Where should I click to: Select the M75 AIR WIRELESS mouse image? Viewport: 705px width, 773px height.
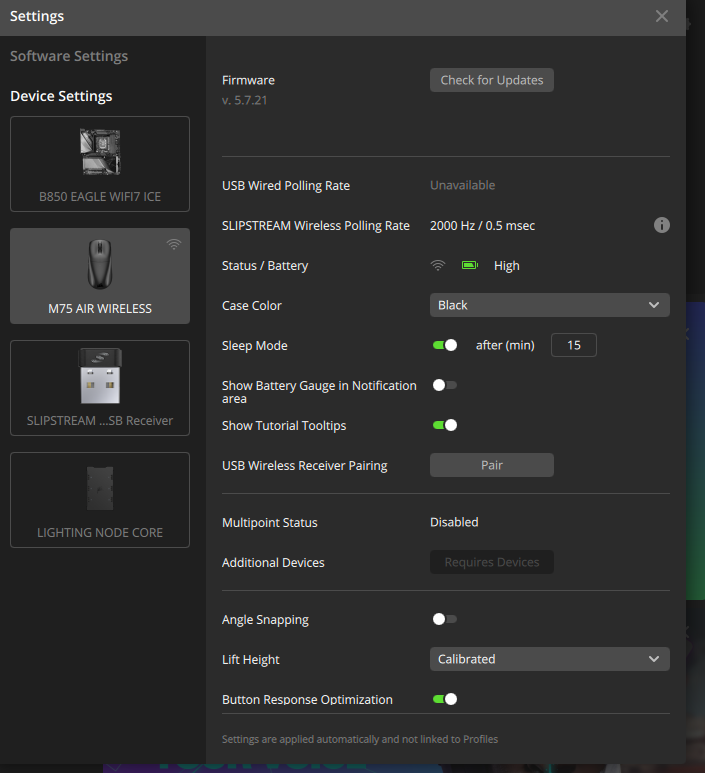pyautogui.click(x=100, y=264)
